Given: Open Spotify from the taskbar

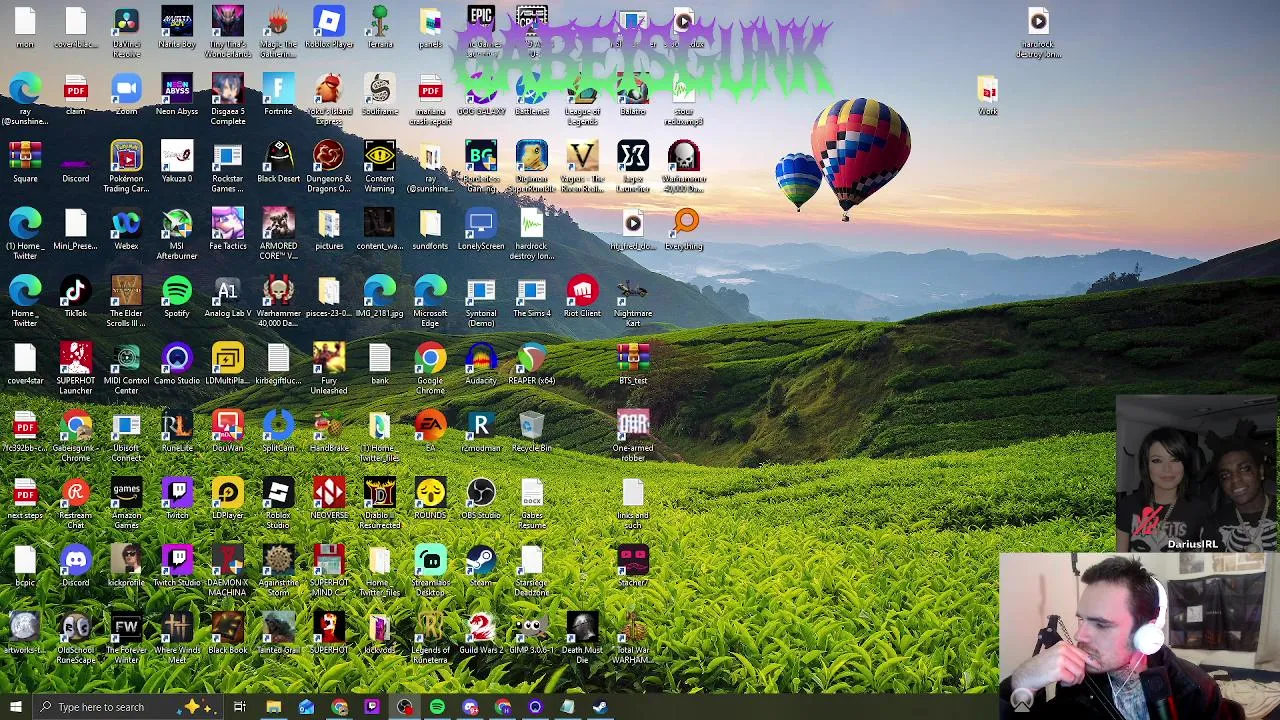Looking at the screenshot, I should click(x=437, y=707).
